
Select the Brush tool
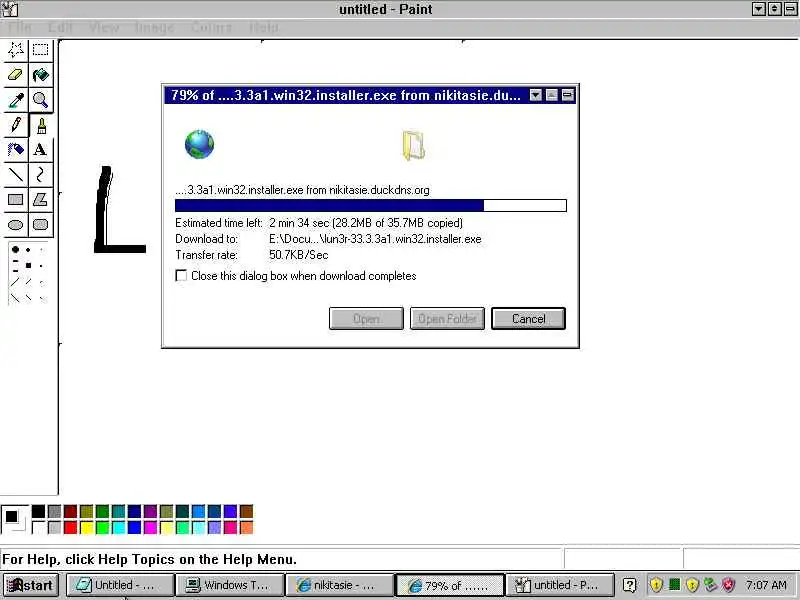tap(40, 124)
